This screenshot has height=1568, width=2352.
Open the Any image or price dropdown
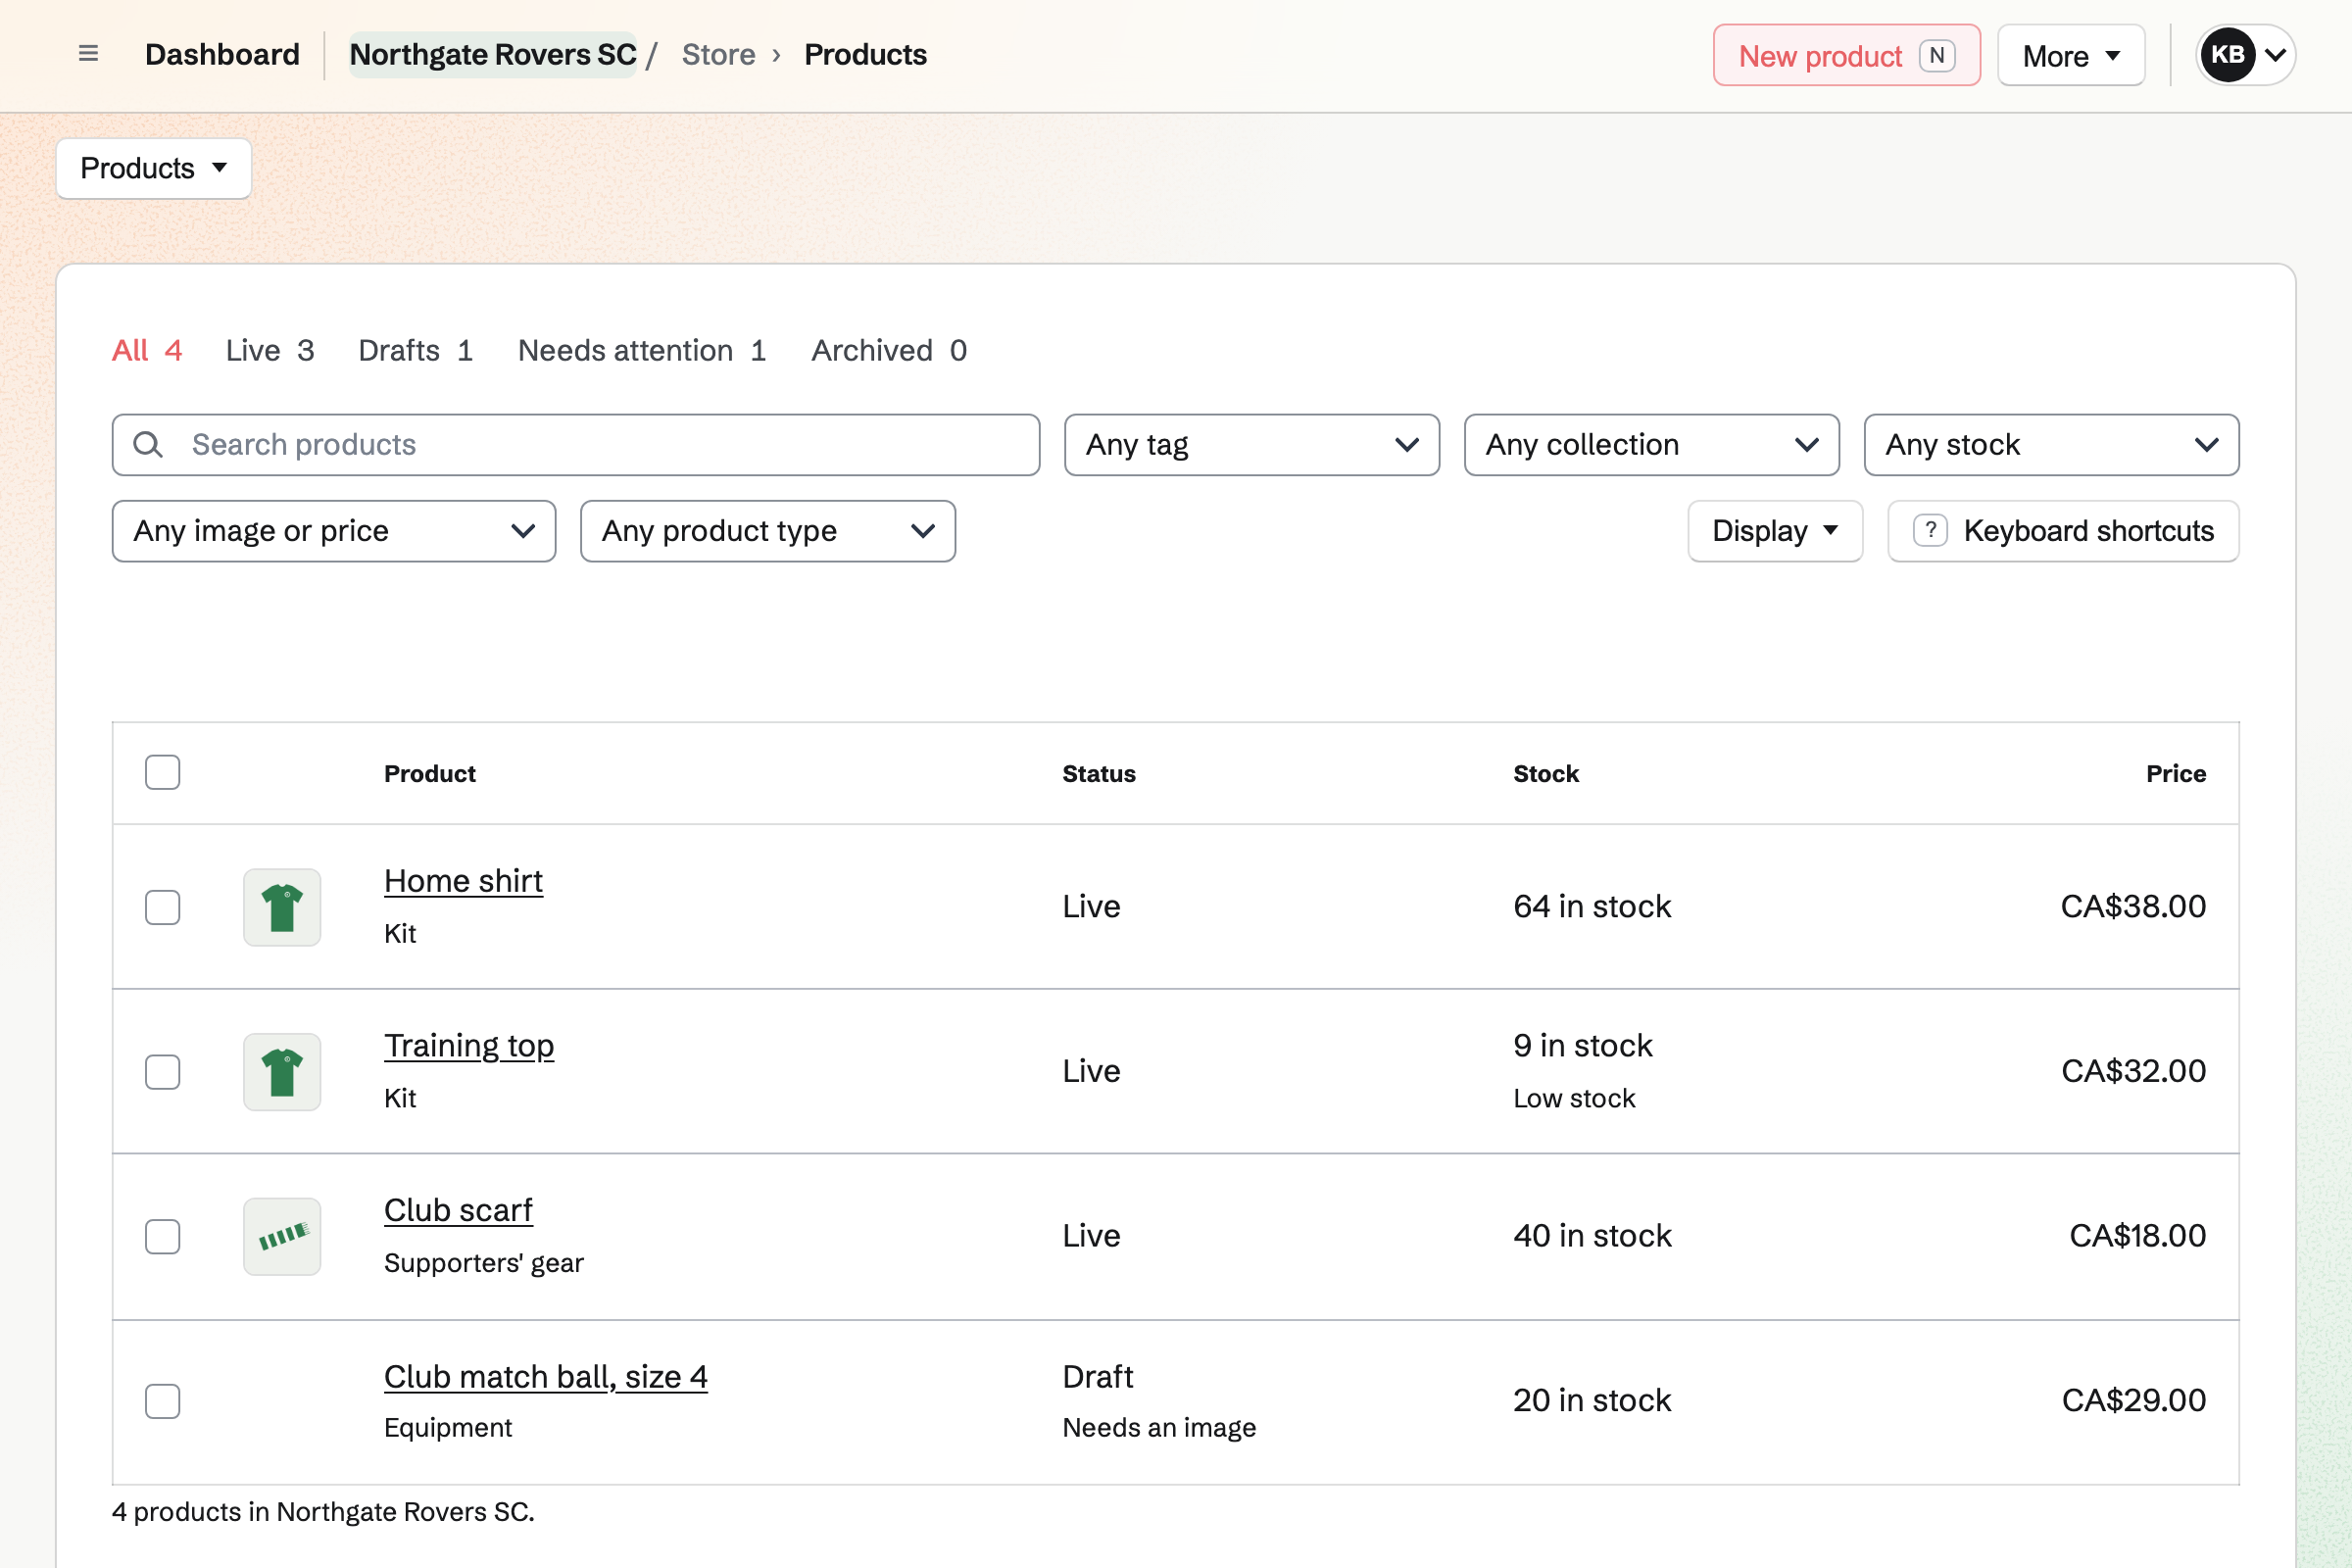click(x=334, y=531)
